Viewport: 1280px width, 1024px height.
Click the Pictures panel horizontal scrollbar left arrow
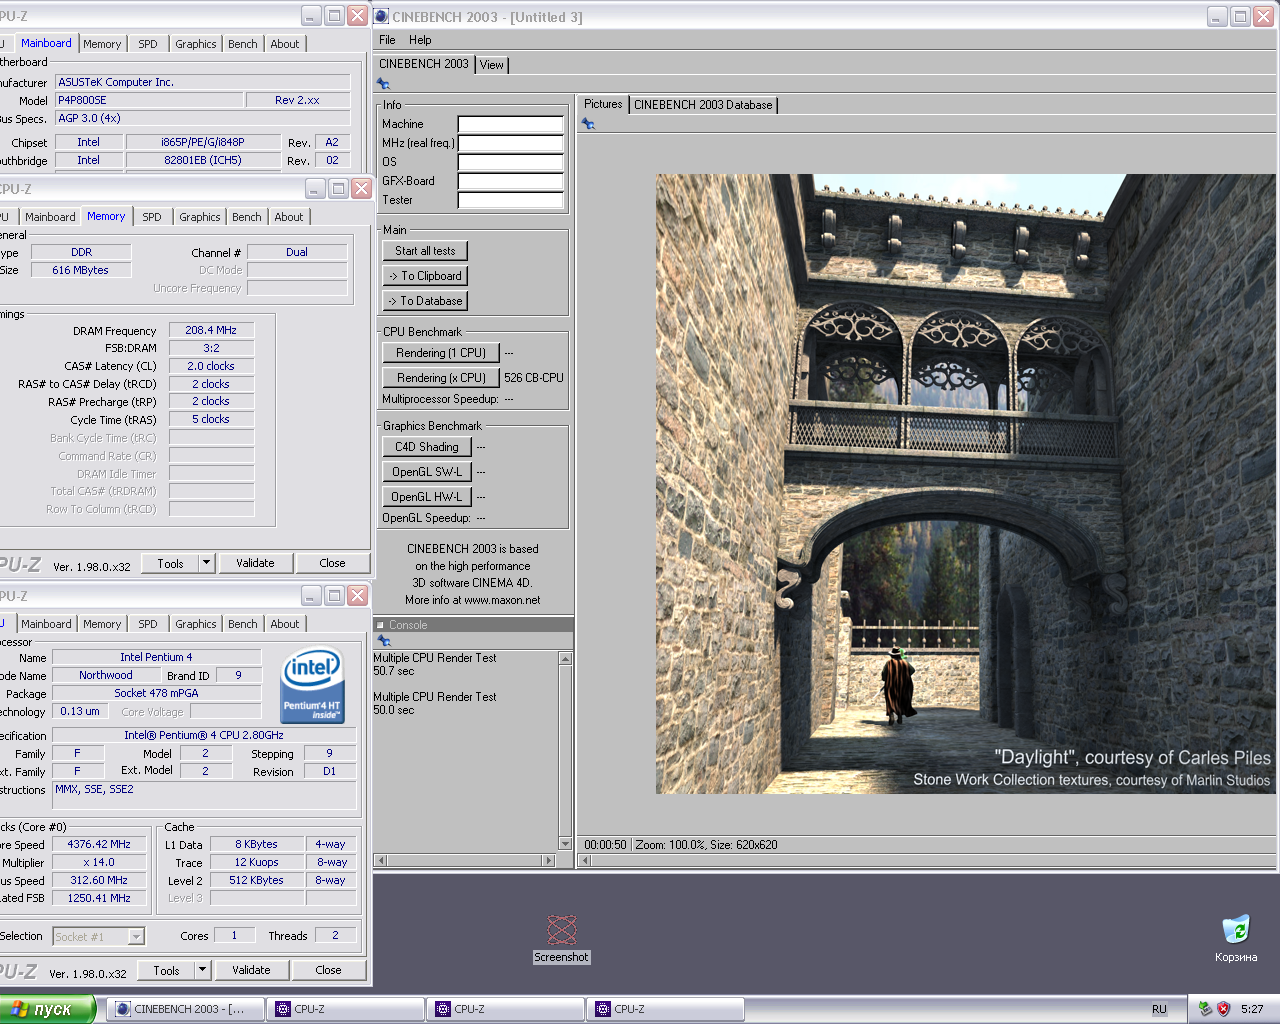click(x=585, y=860)
